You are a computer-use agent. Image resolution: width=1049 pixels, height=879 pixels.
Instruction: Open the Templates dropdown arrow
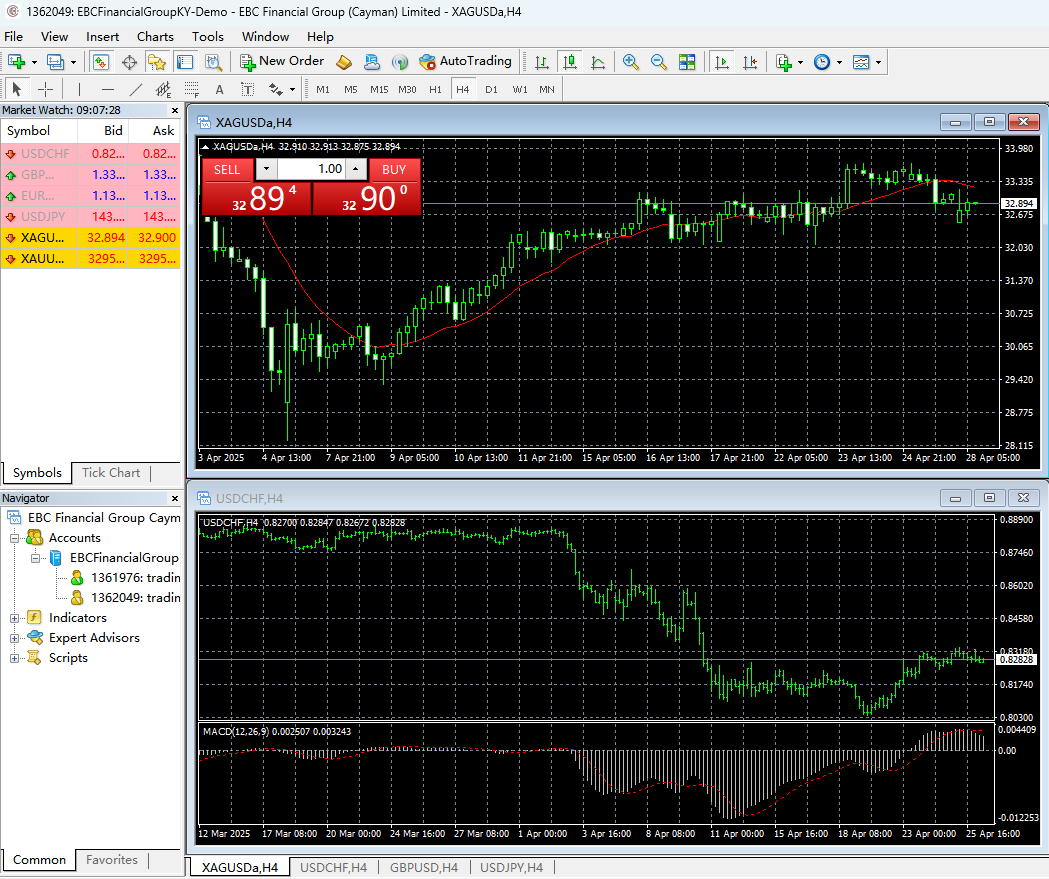(x=878, y=62)
